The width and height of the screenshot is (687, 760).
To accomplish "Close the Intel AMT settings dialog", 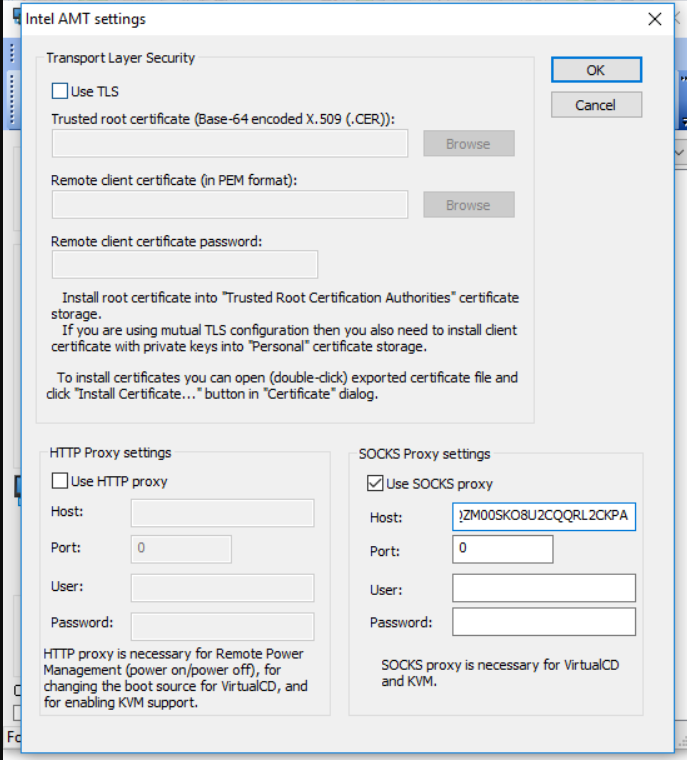I will tap(655, 19).
